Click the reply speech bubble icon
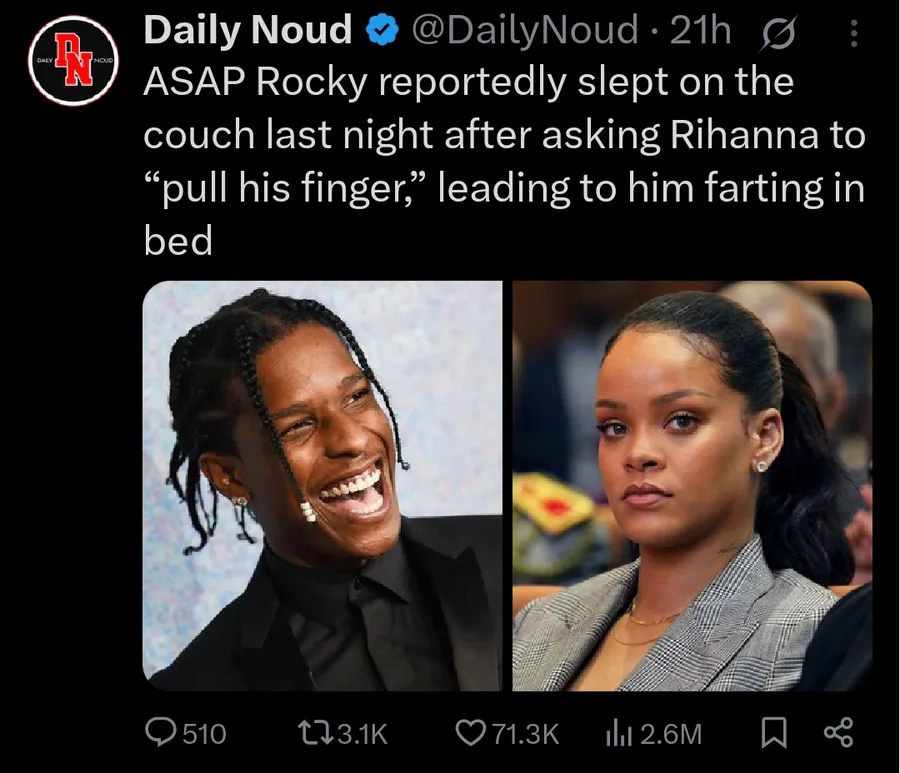Screen dimensions: 900x773 [x=160, y=733]
